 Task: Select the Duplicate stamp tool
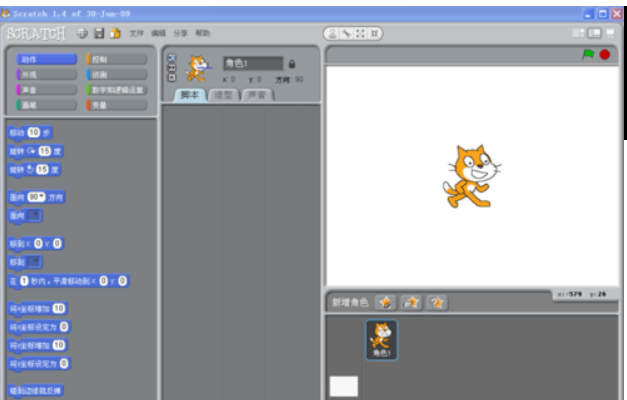[332, 34]
